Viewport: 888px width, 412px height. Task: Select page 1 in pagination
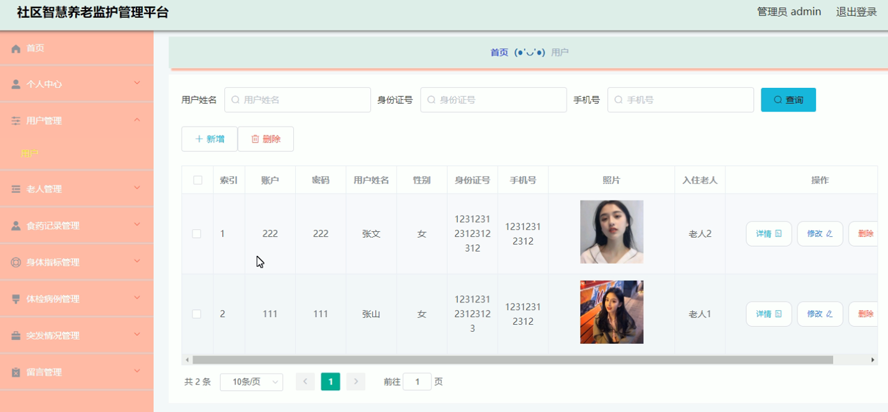(x=331, y=382)
